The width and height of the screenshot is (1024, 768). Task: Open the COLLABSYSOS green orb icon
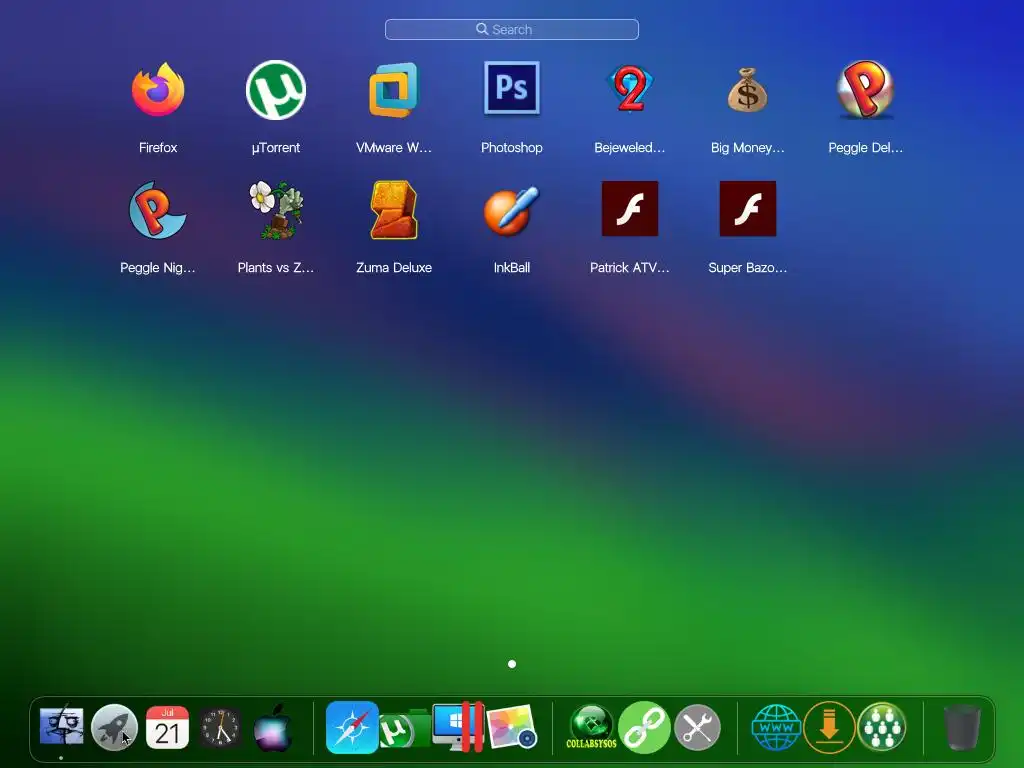coord(591,727)
